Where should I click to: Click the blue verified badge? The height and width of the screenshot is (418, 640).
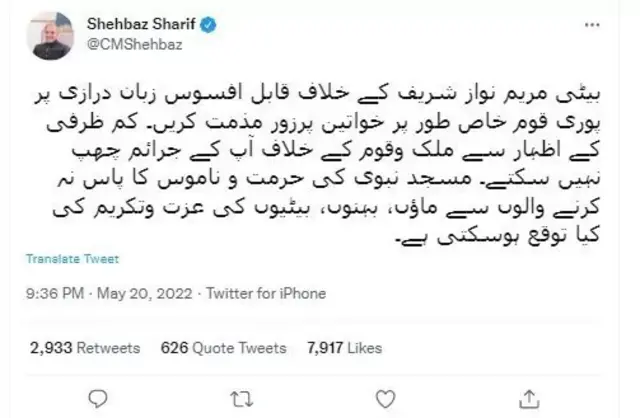click(208, 25)
